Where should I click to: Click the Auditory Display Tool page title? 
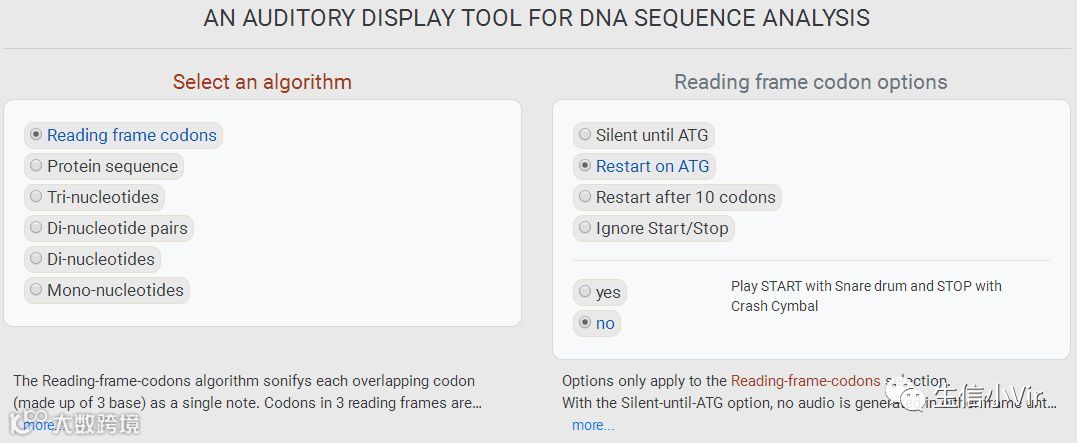537,18
